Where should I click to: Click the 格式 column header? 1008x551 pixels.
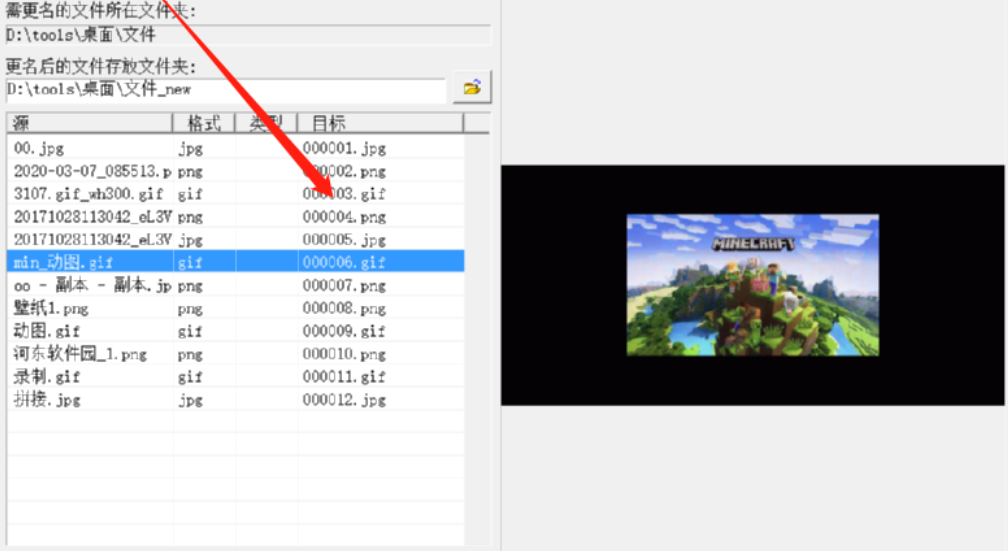tap(204, 123)
